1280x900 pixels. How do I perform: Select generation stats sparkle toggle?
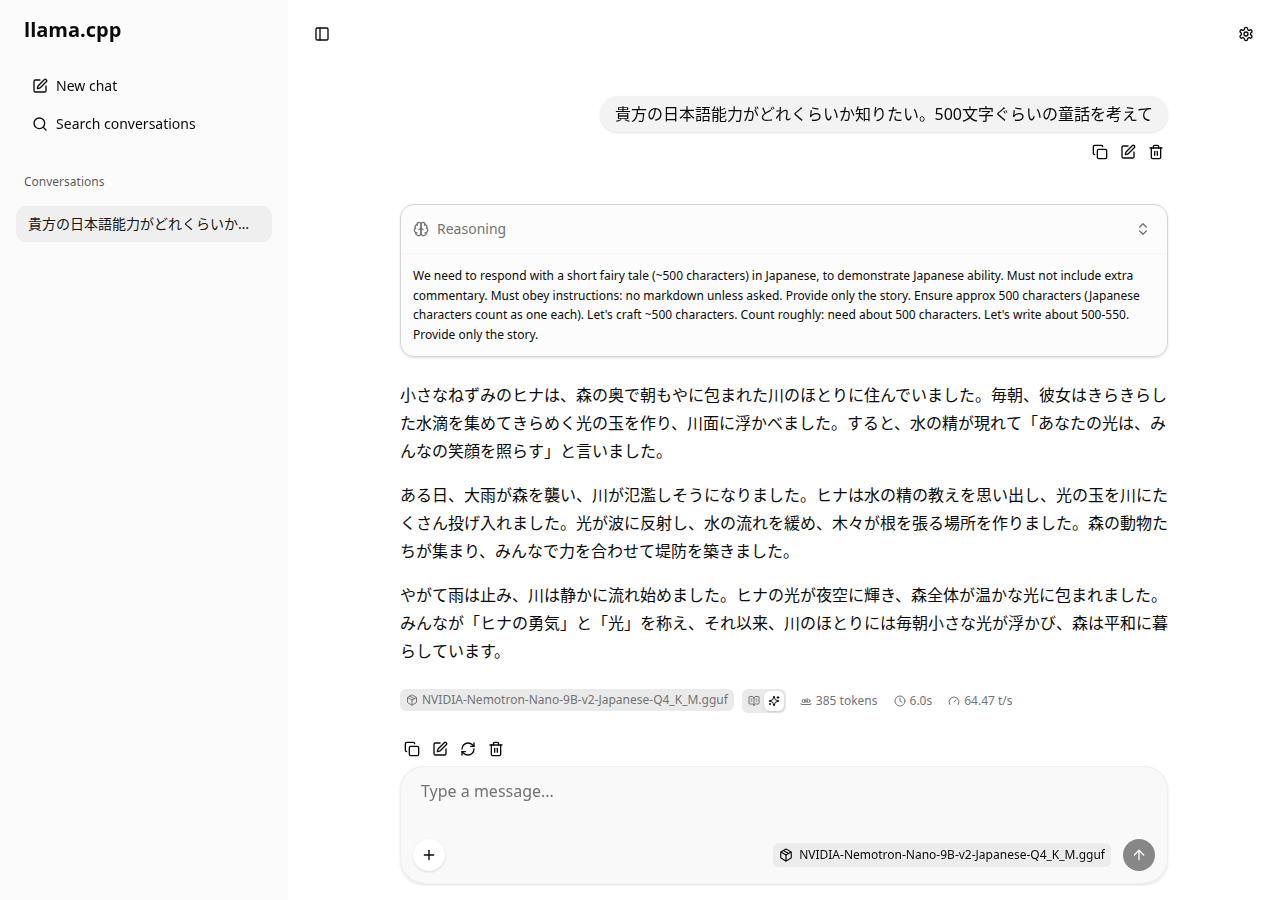774,701
